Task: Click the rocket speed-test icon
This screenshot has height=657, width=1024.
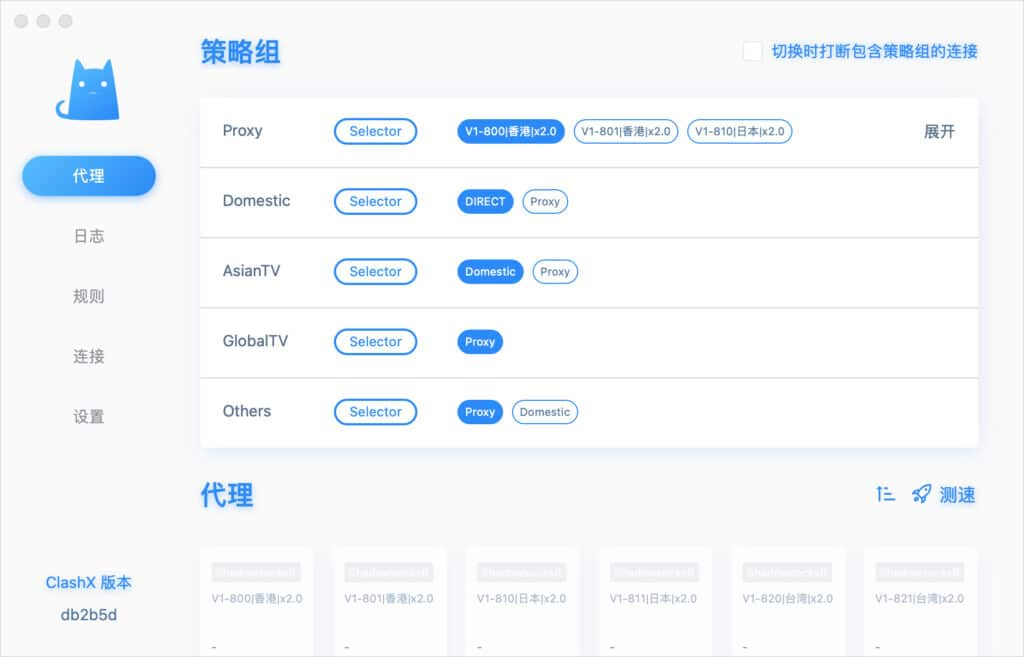Action: click(x=920, y=493)
